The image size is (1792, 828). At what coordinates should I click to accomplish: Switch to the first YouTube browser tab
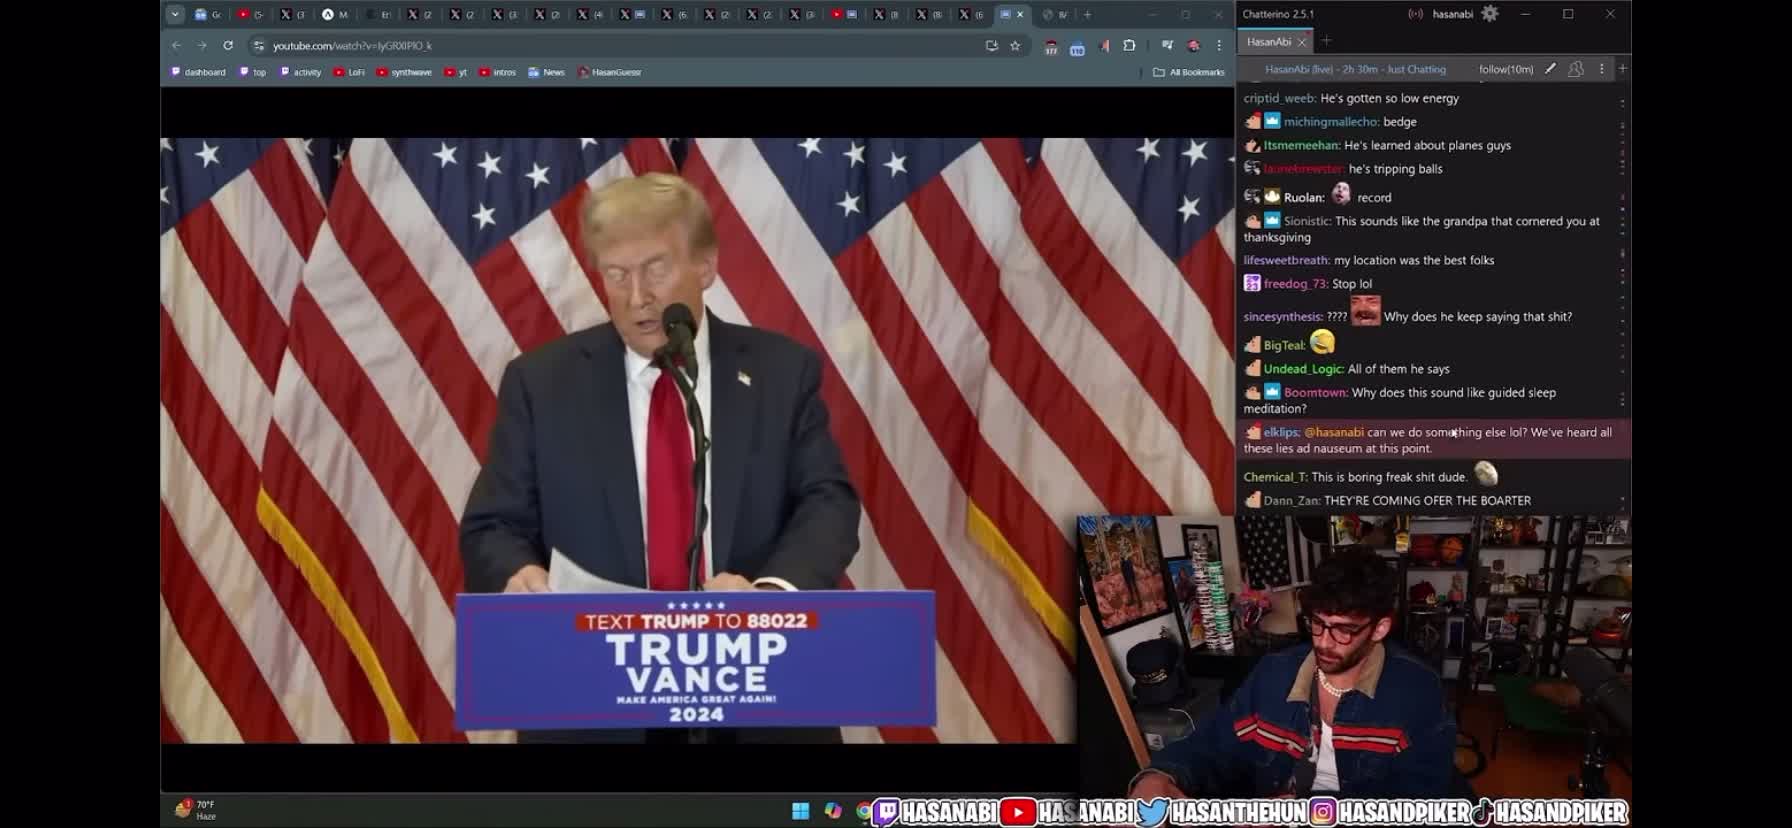(250, 14)
